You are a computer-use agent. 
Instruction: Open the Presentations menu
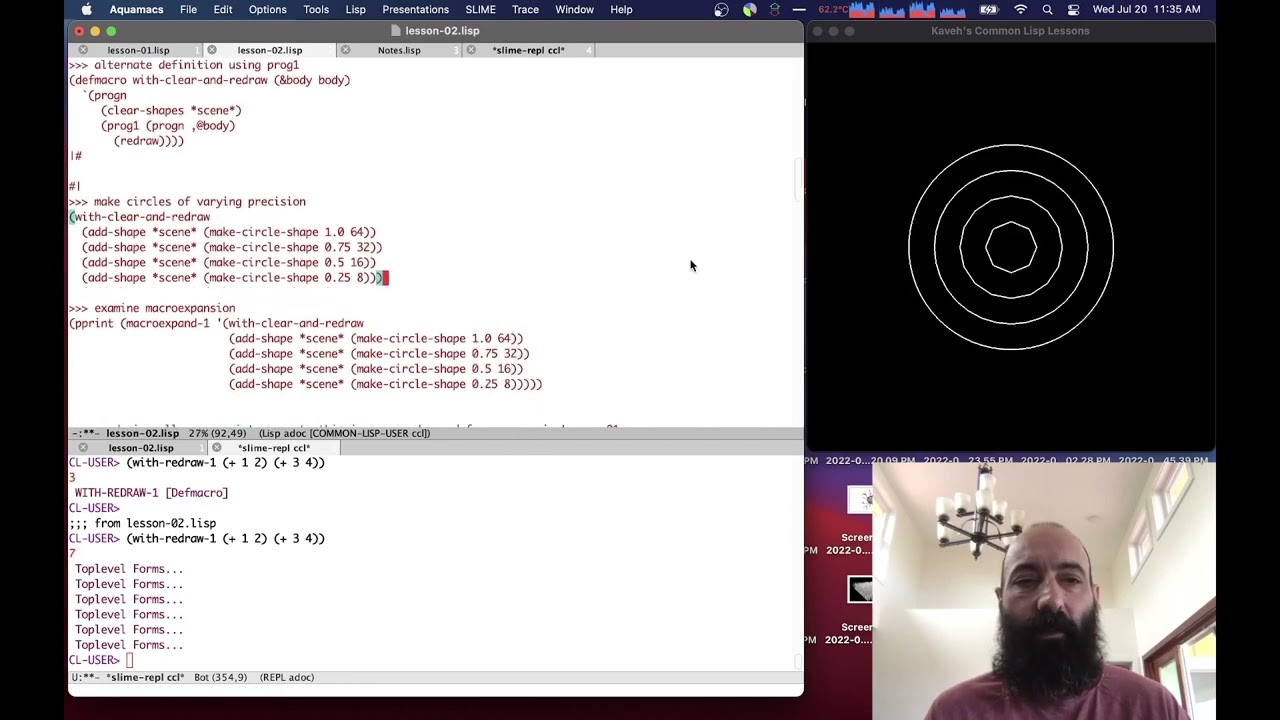click(415, 10)
